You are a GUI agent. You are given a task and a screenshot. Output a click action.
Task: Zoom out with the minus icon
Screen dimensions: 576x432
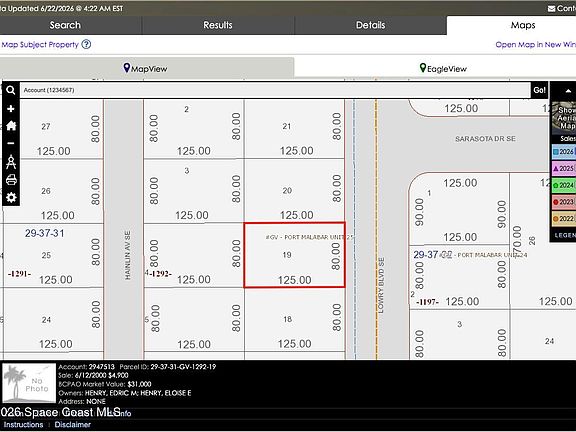11,143
